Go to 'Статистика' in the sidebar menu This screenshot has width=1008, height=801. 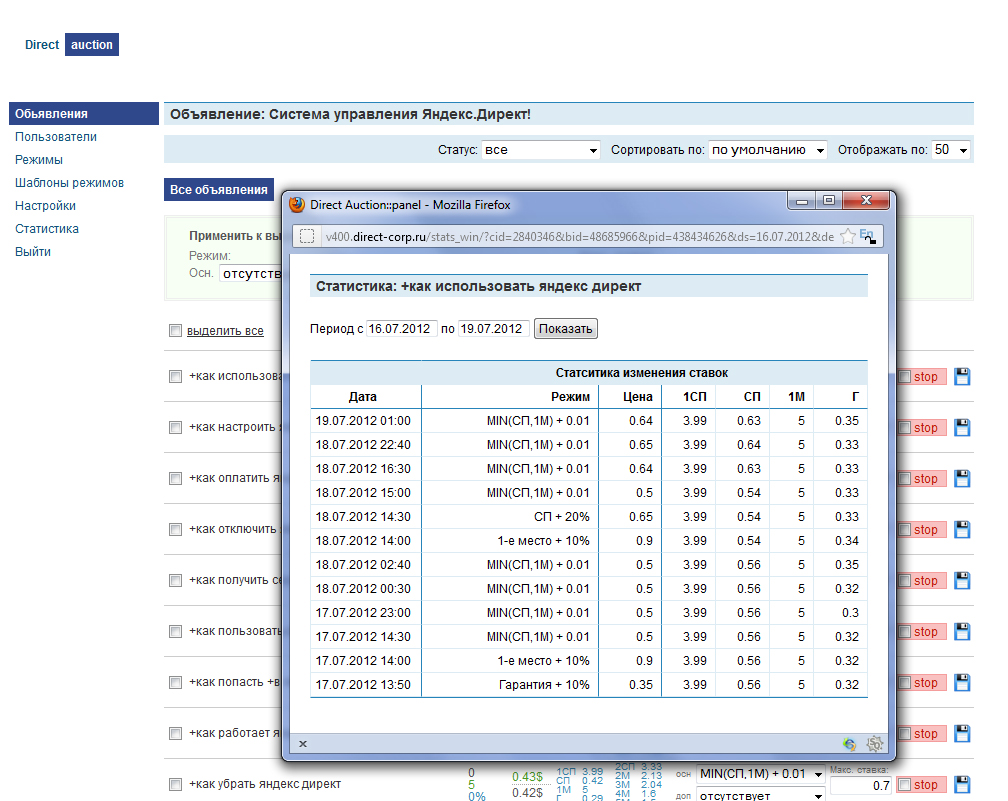click(x=47, y=229)
